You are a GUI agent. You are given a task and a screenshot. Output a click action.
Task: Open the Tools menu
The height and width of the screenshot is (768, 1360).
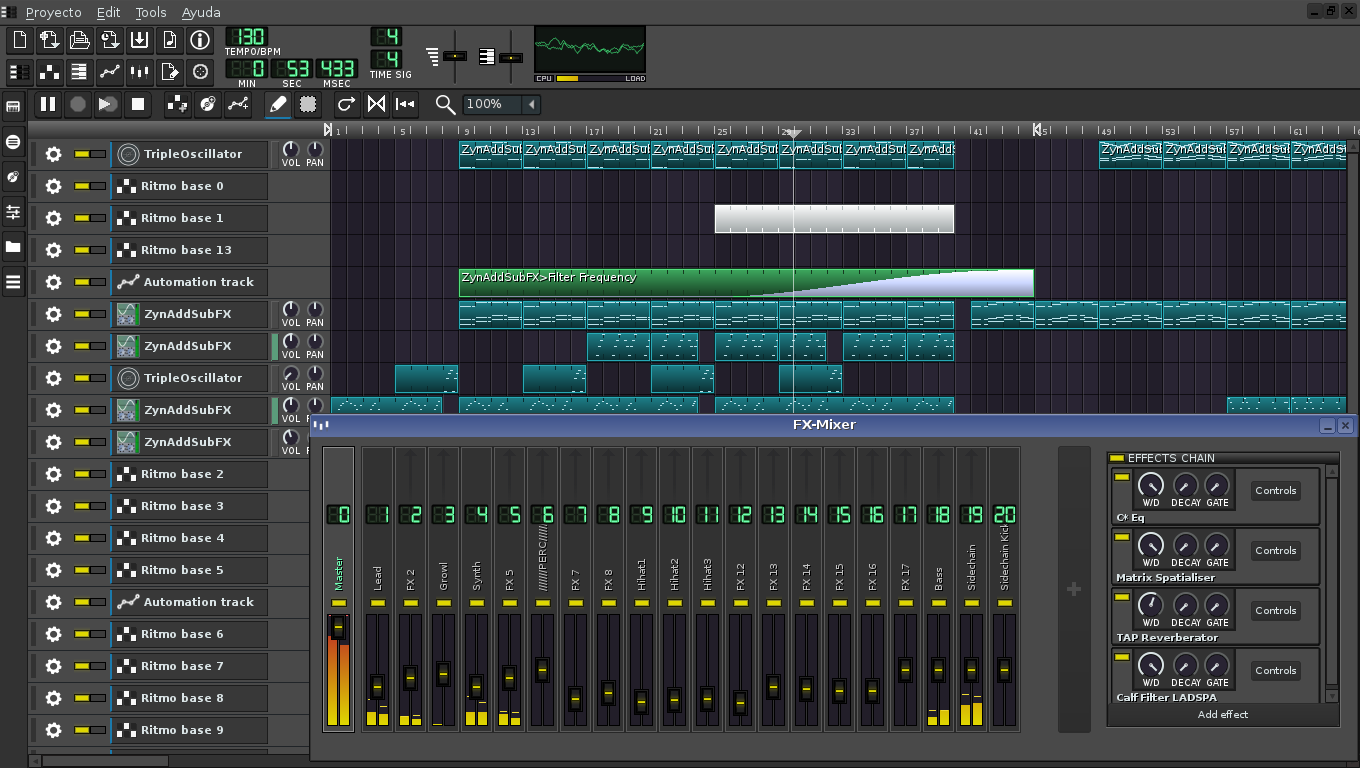[151, 12]
